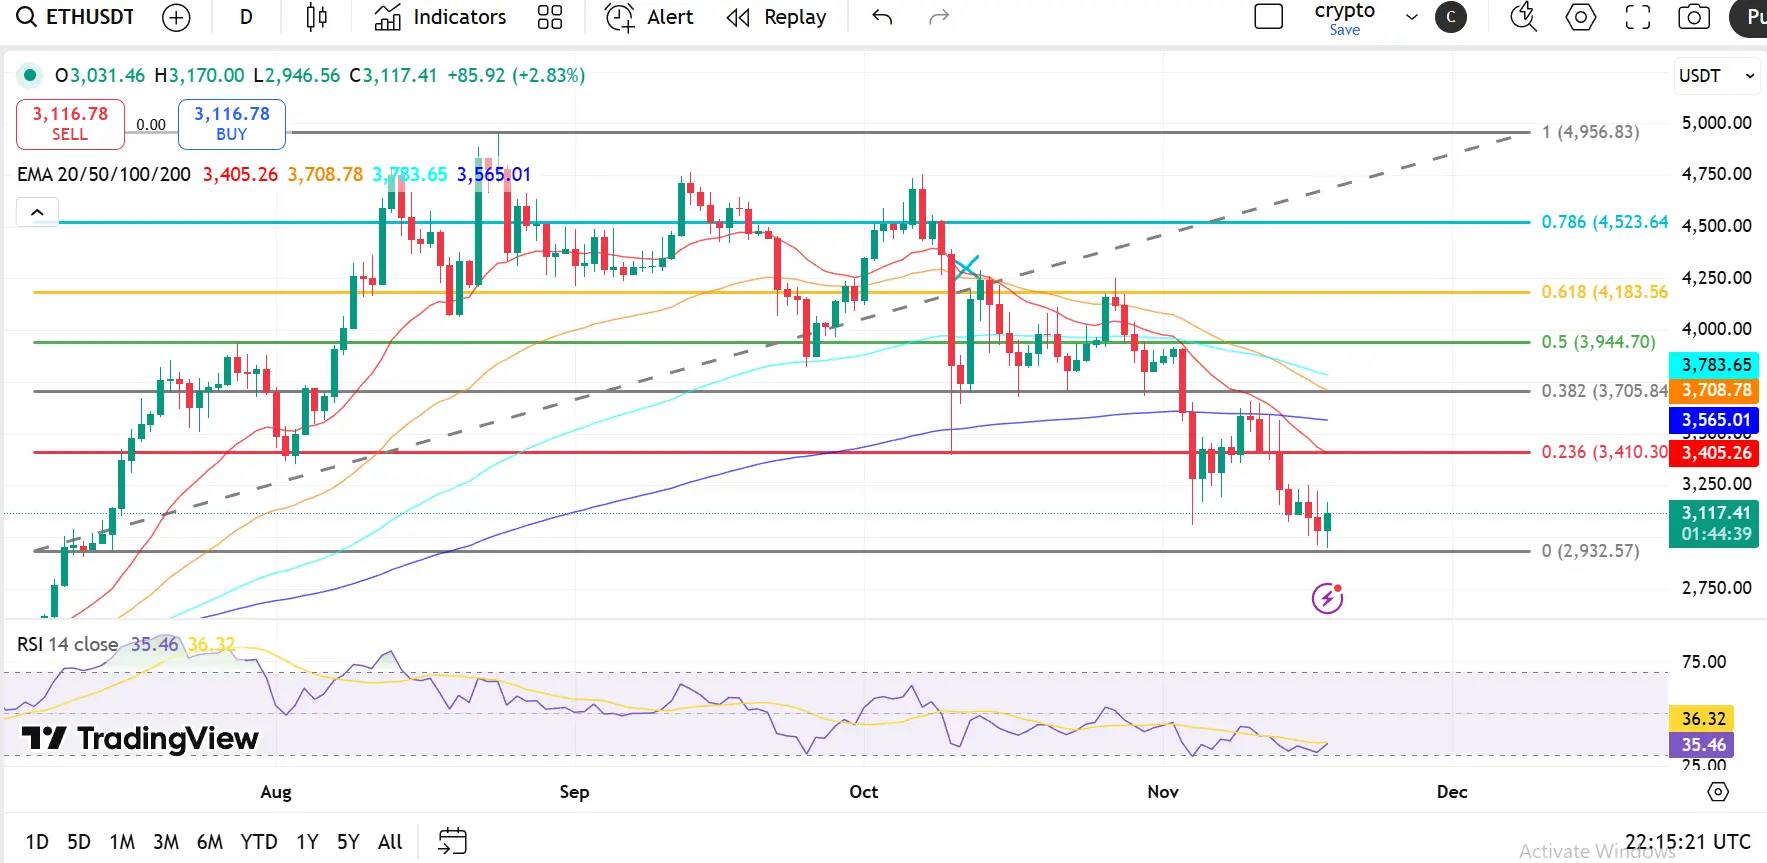Click the purple RSI 35.46 scale label

[x=1703, y=745]
